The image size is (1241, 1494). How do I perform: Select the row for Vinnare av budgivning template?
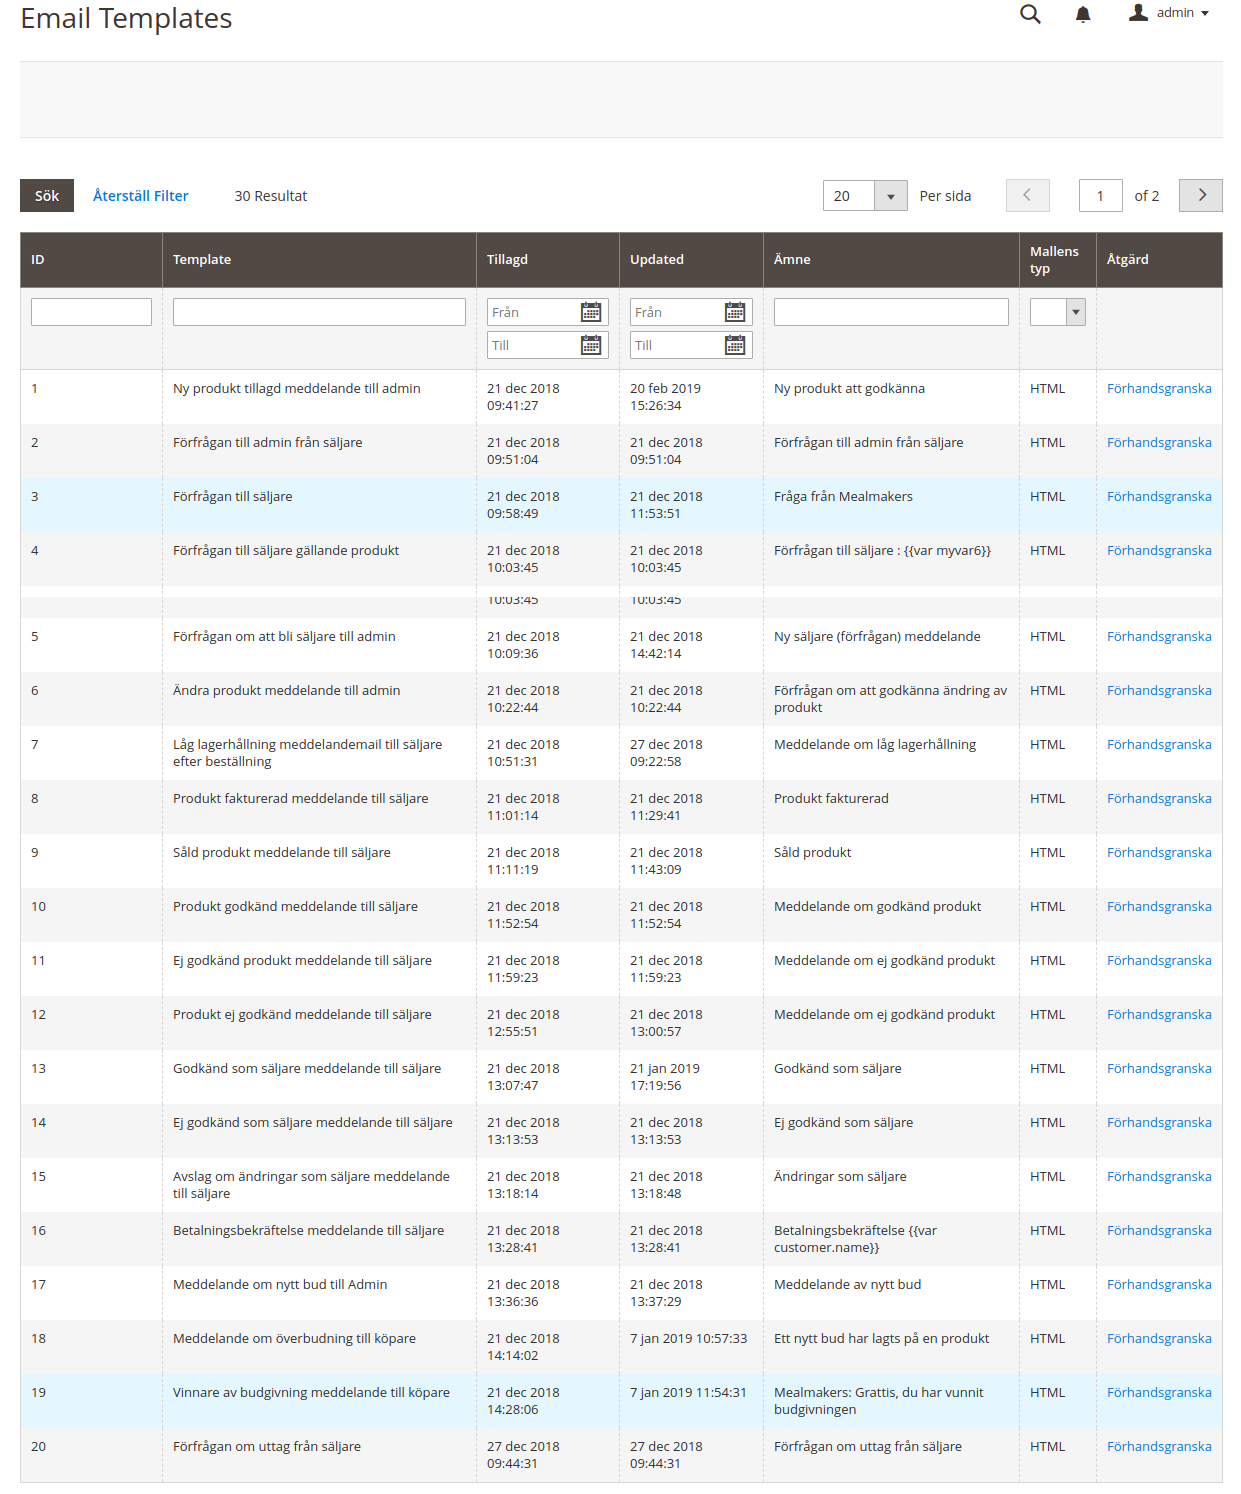pyautogui.click(x=311, y=1393)
